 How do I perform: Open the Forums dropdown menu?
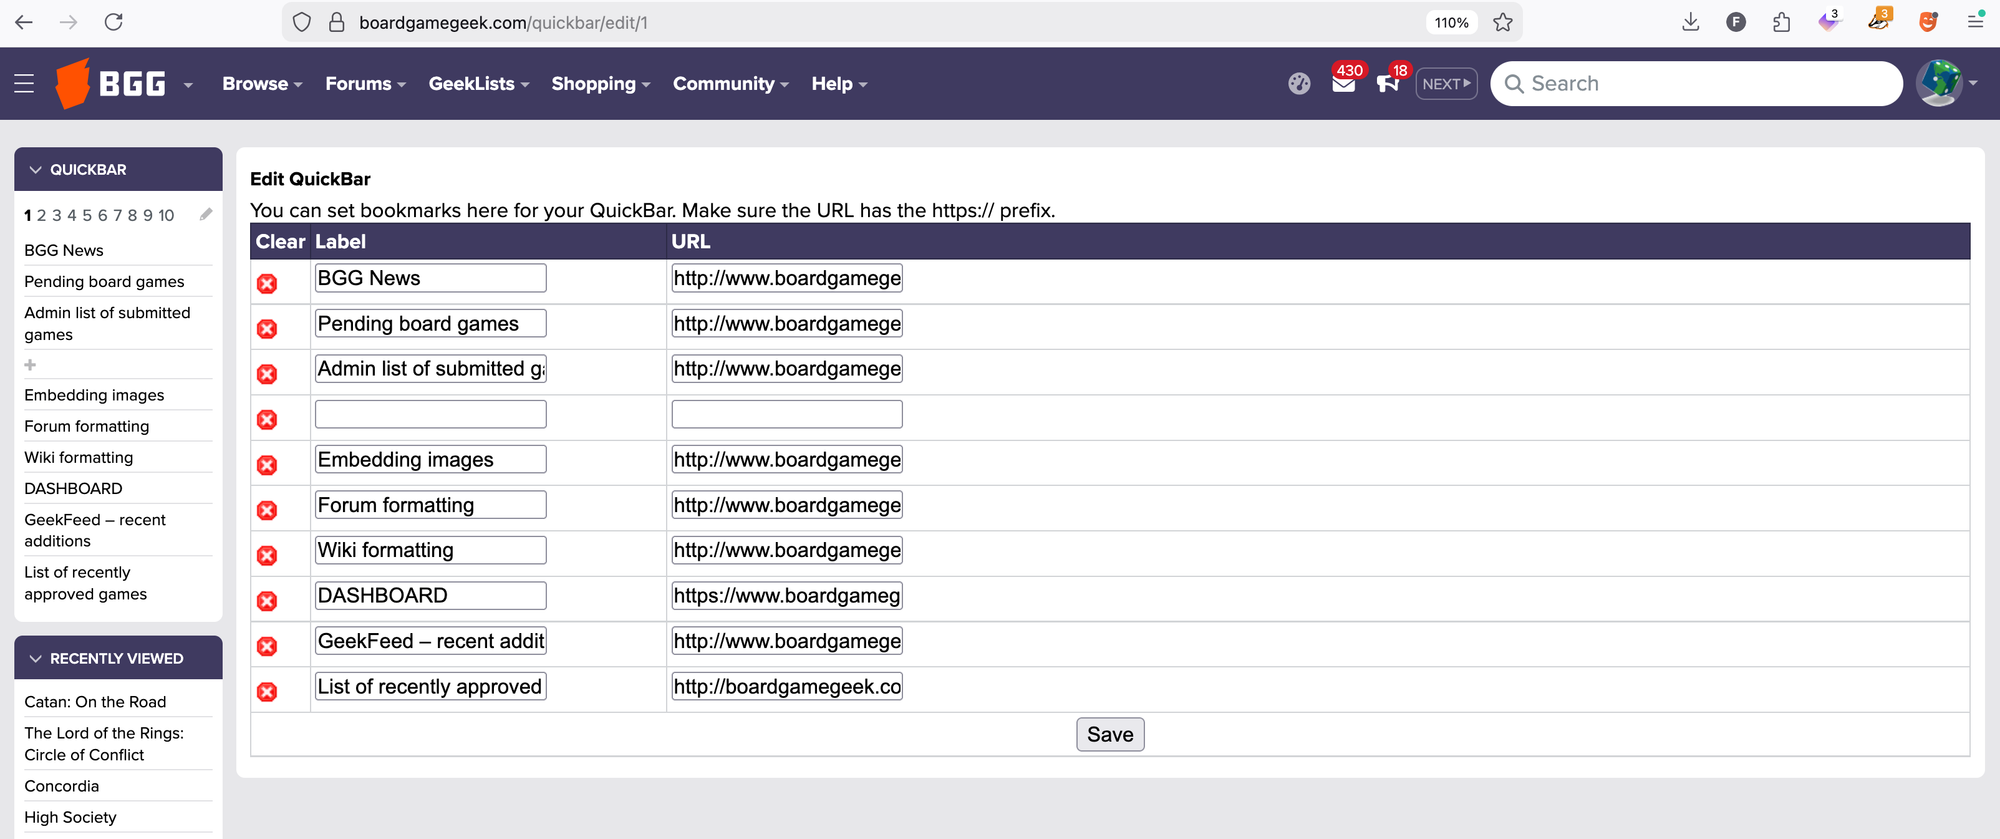(365, 84)
